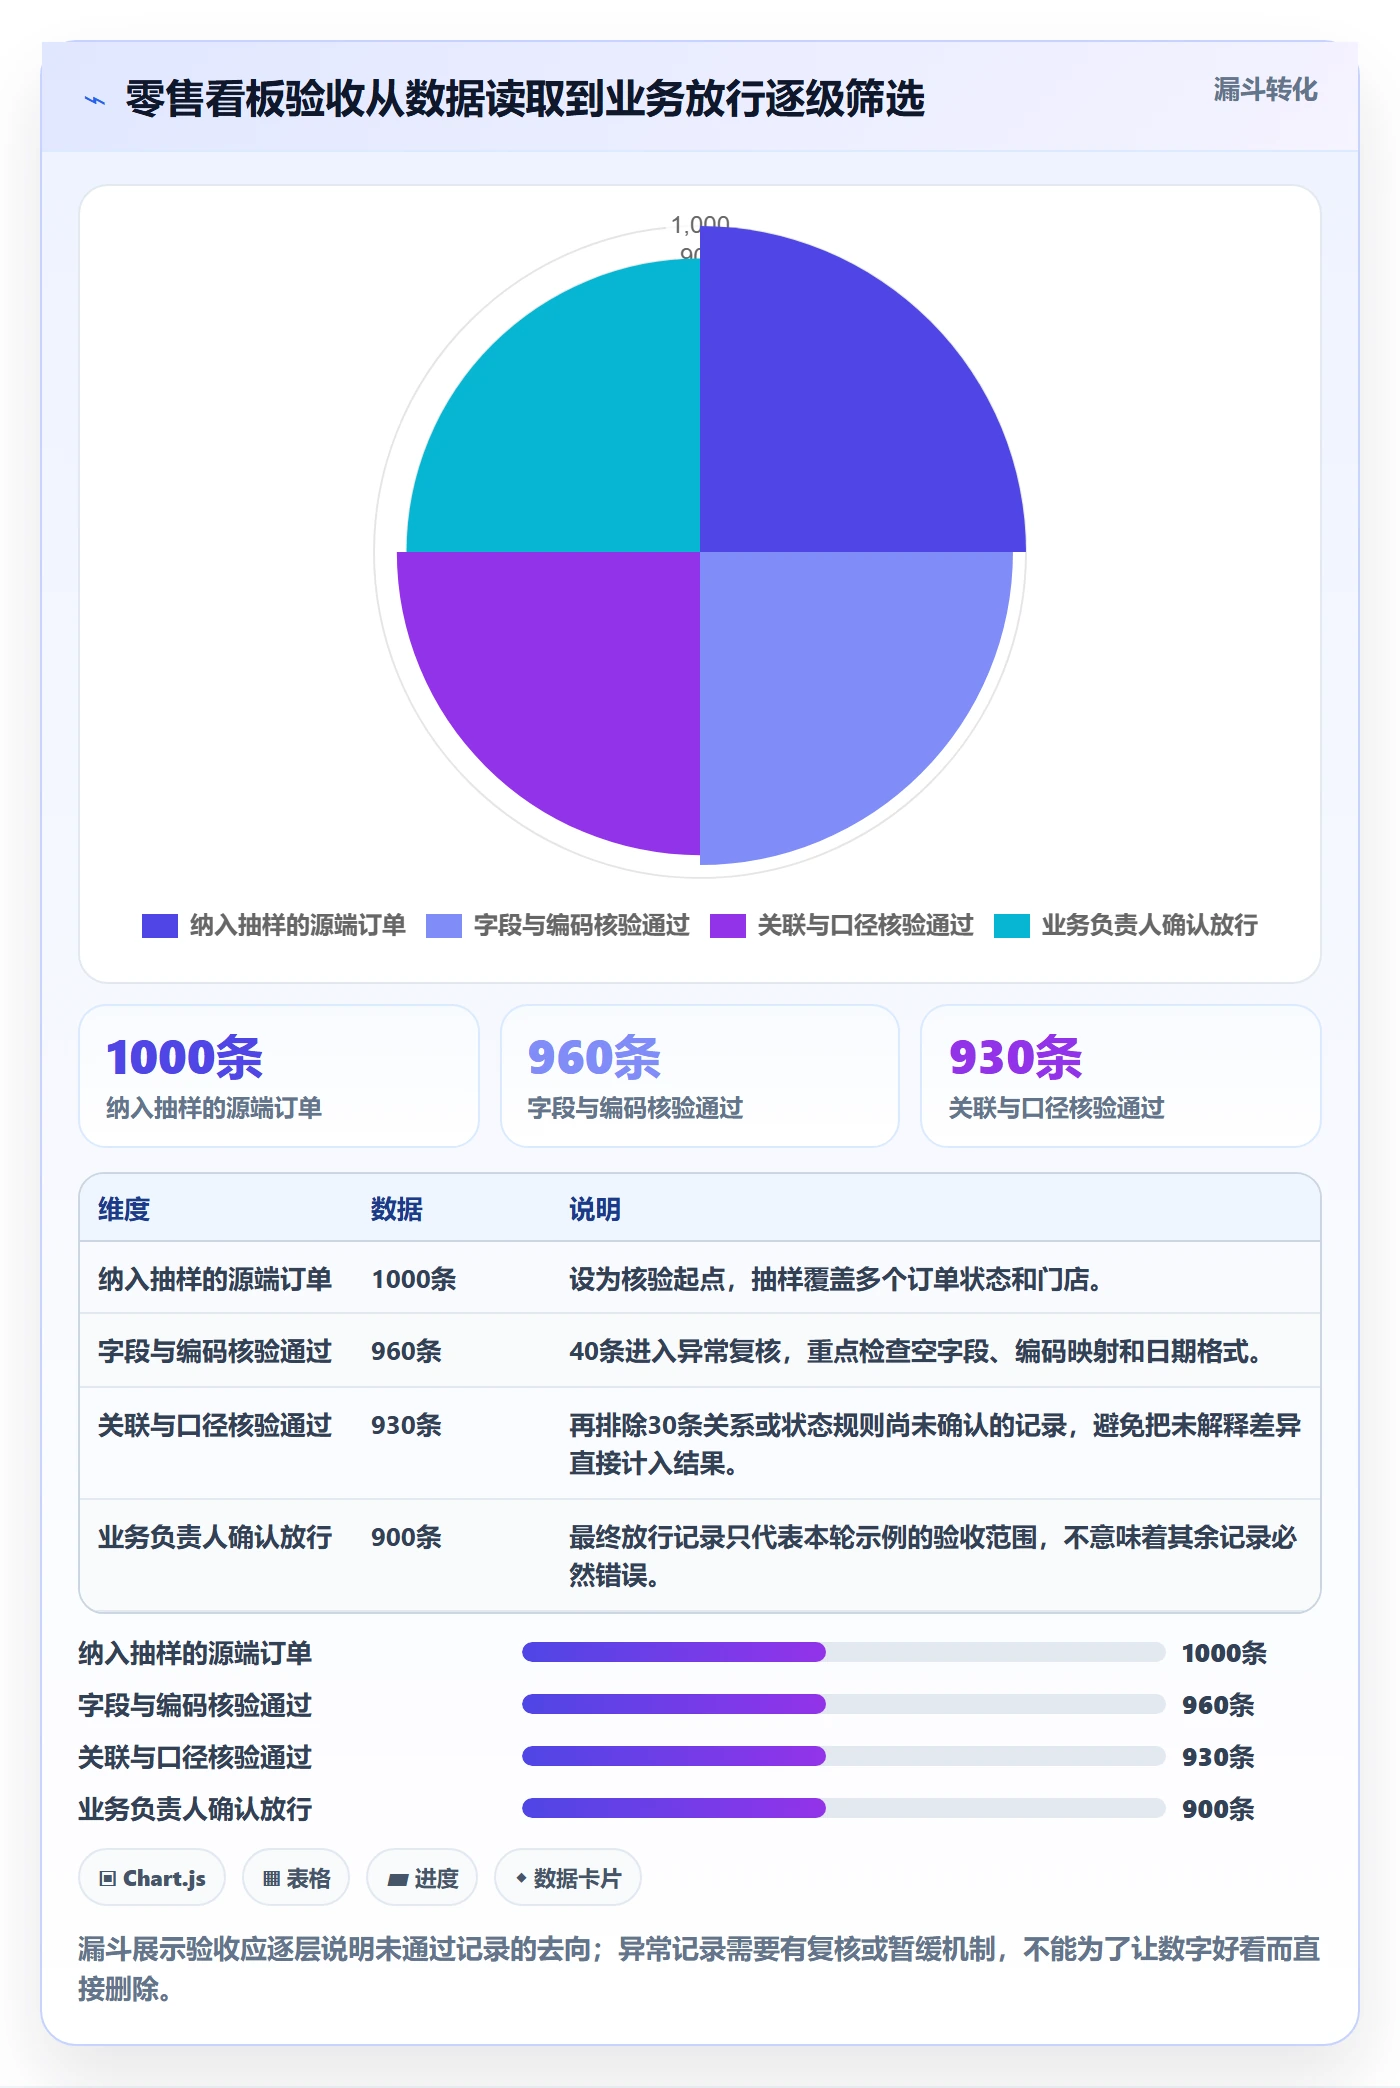Click table cell 字段与编码核验通过
Image resolution: width=1400 pixels, height=2088 pixels.
pyautogui.click(x=215, y=1351)
